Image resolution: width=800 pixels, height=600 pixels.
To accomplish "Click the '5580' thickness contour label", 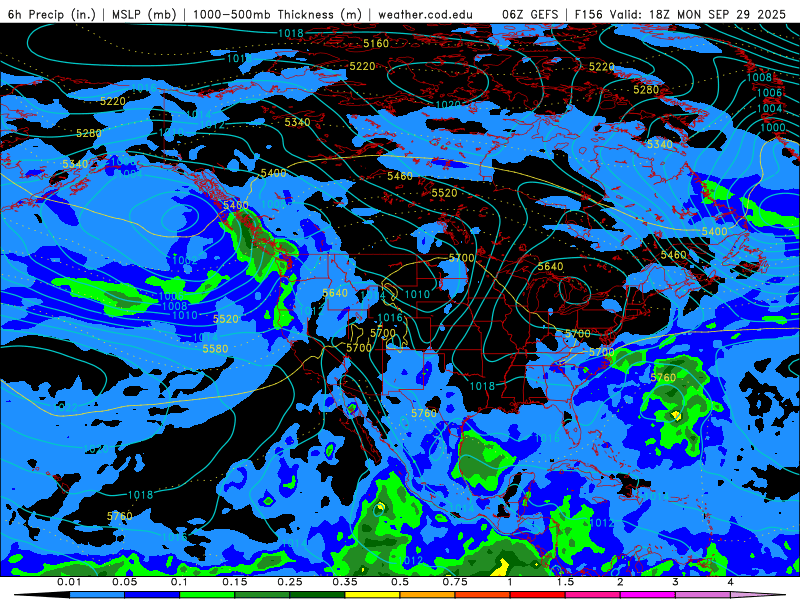I will point(215,349).
